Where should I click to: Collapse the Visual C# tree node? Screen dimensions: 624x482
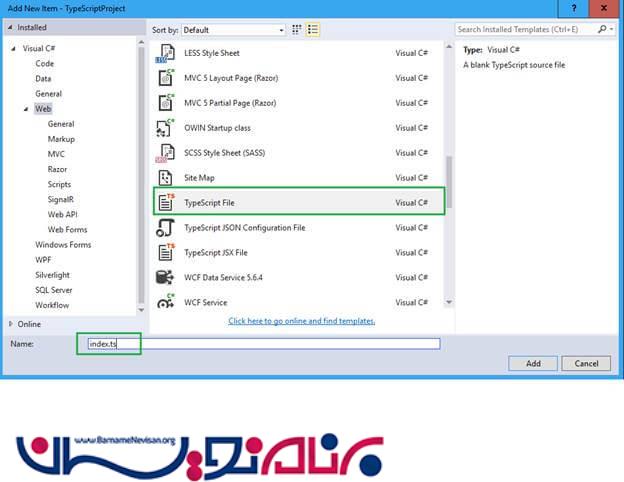(x=15, y=48)
